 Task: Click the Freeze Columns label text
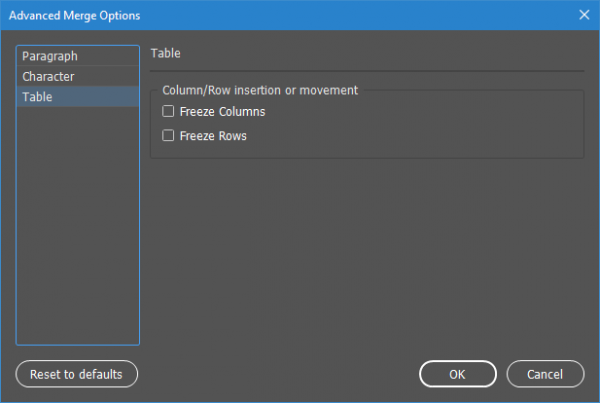click(x=222, y=112)
